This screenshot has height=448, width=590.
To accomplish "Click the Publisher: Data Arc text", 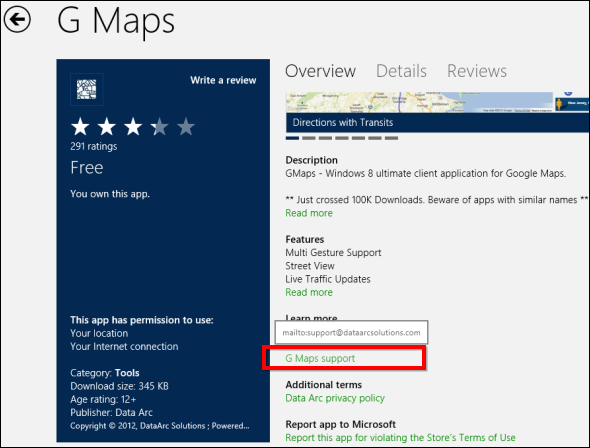I will 111,413.
